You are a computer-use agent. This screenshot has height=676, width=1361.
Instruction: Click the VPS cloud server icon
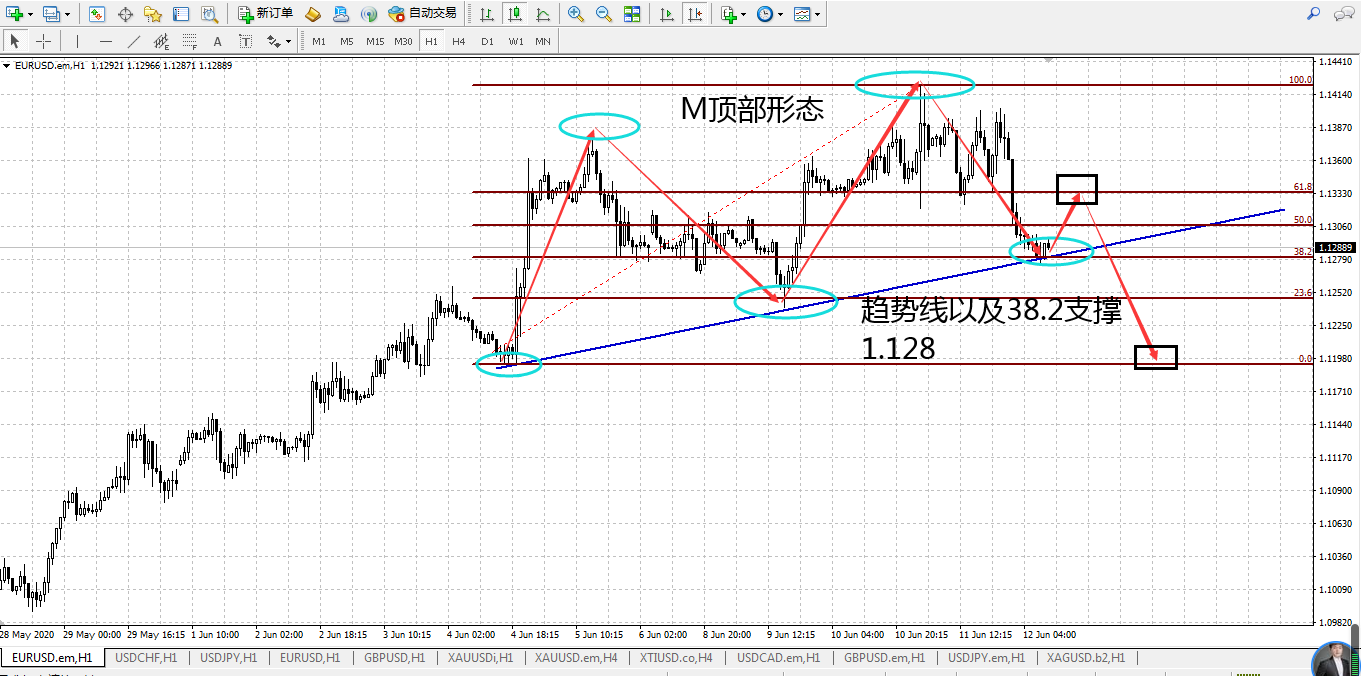click(341, 14)
